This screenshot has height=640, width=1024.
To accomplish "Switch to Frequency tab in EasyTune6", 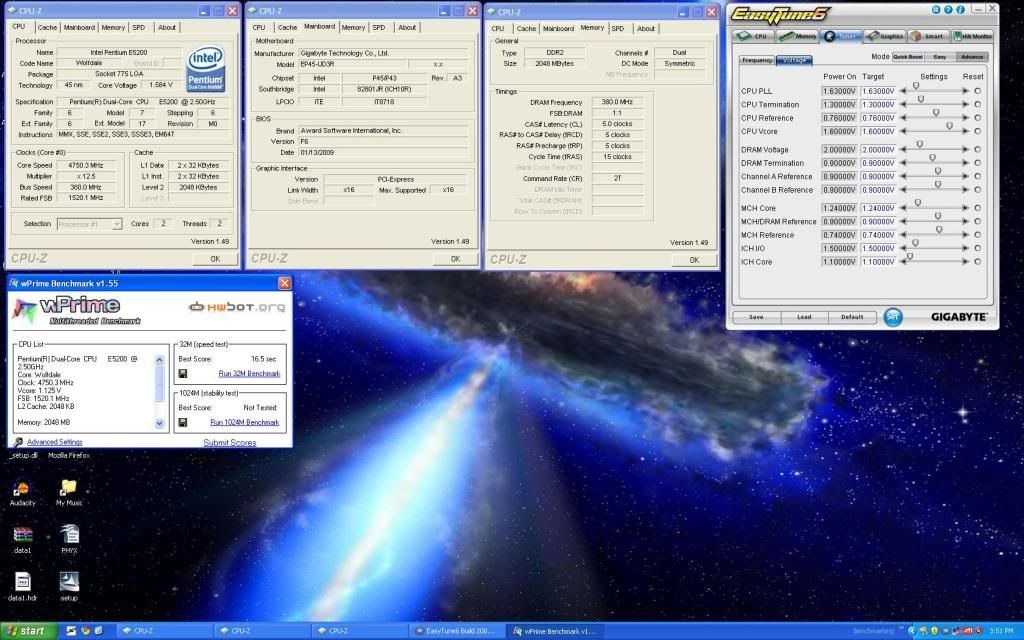I will click(757, 60).
